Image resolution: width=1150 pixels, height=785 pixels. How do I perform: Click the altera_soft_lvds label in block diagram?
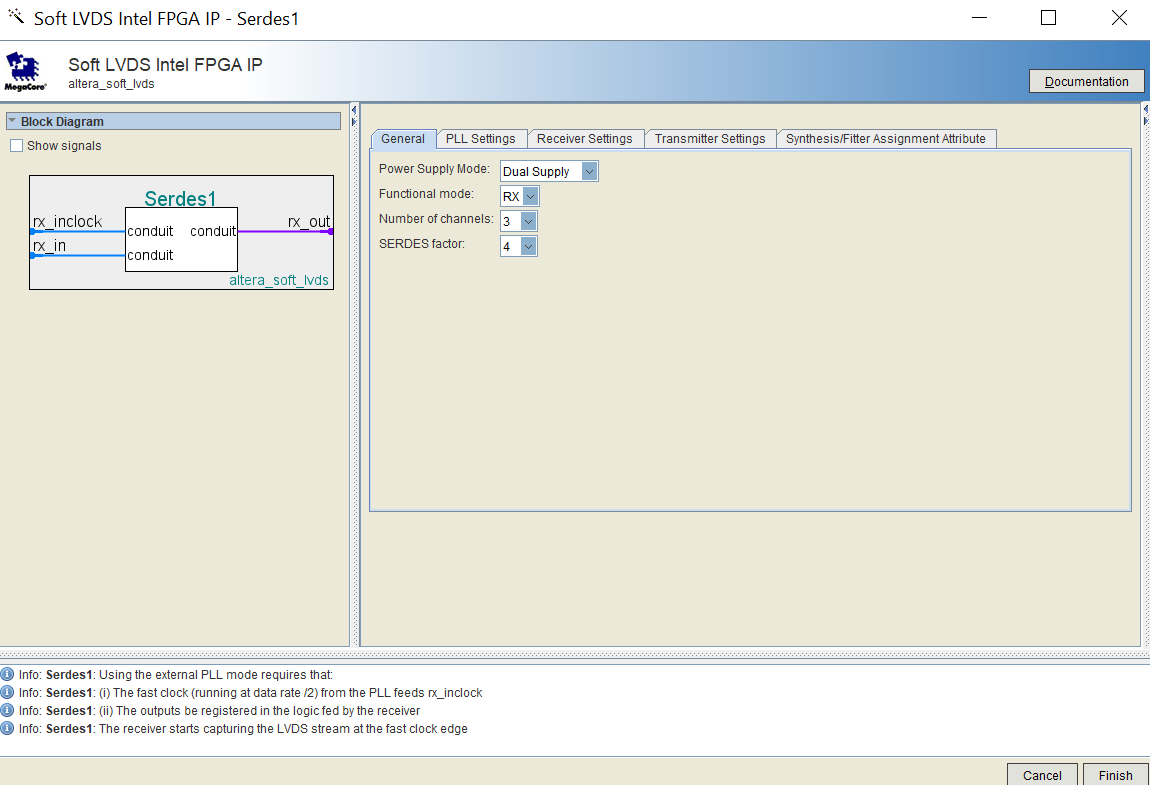pos(279,280)
